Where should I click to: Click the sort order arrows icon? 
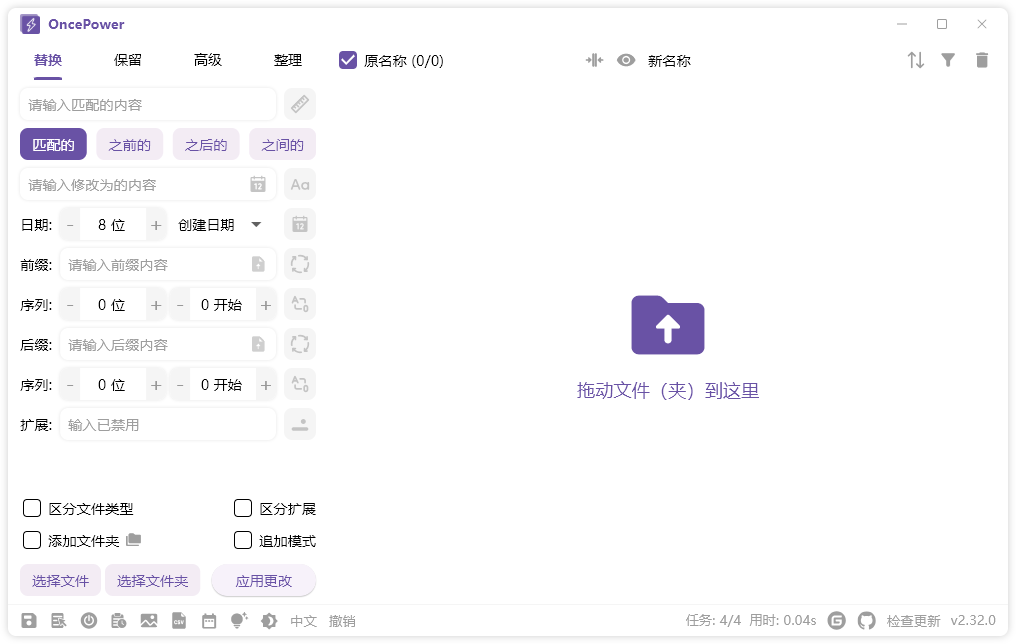[x=915, y=60]
